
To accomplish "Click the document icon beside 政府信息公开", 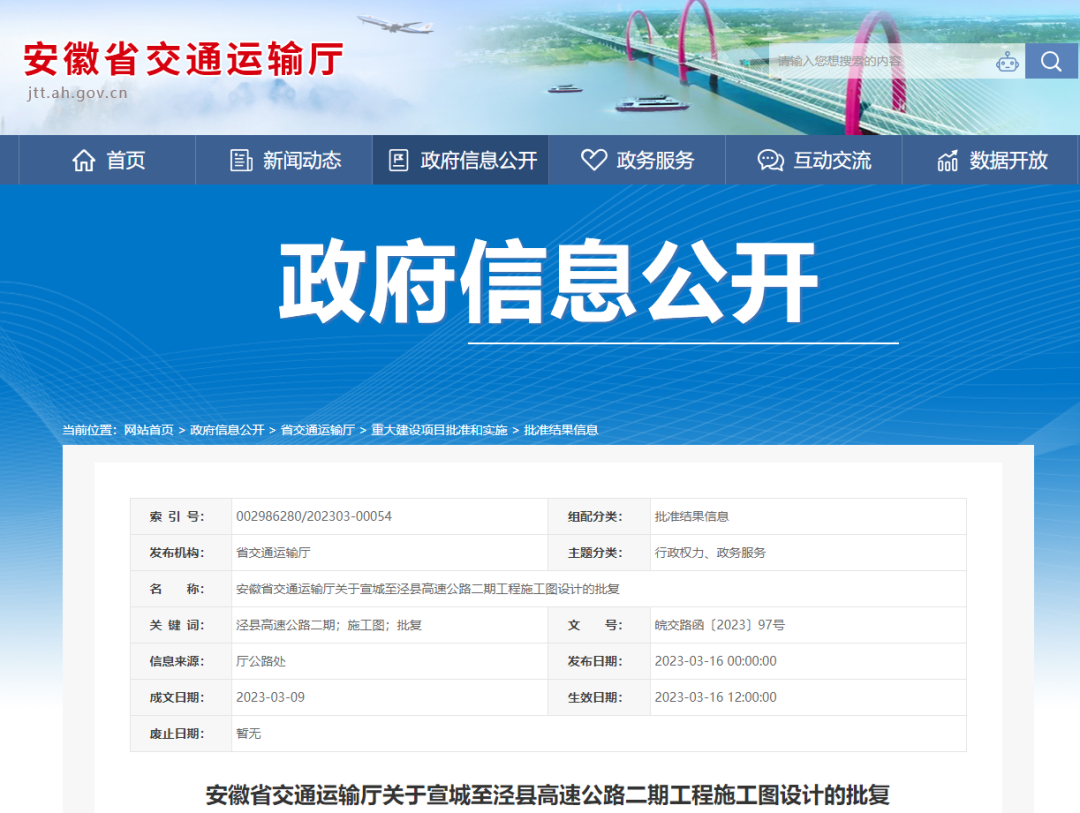I will pyautogui.click(x=401, y=159).
